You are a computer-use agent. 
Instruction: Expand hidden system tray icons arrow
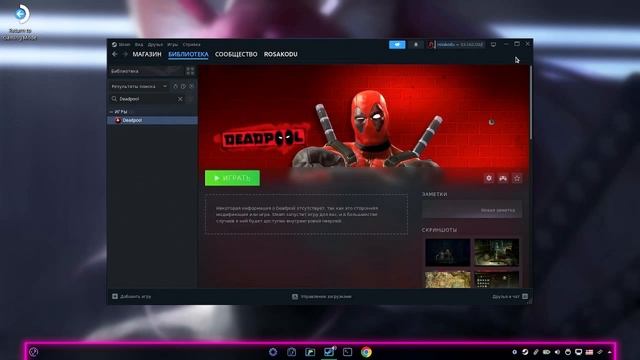[610, 352]
